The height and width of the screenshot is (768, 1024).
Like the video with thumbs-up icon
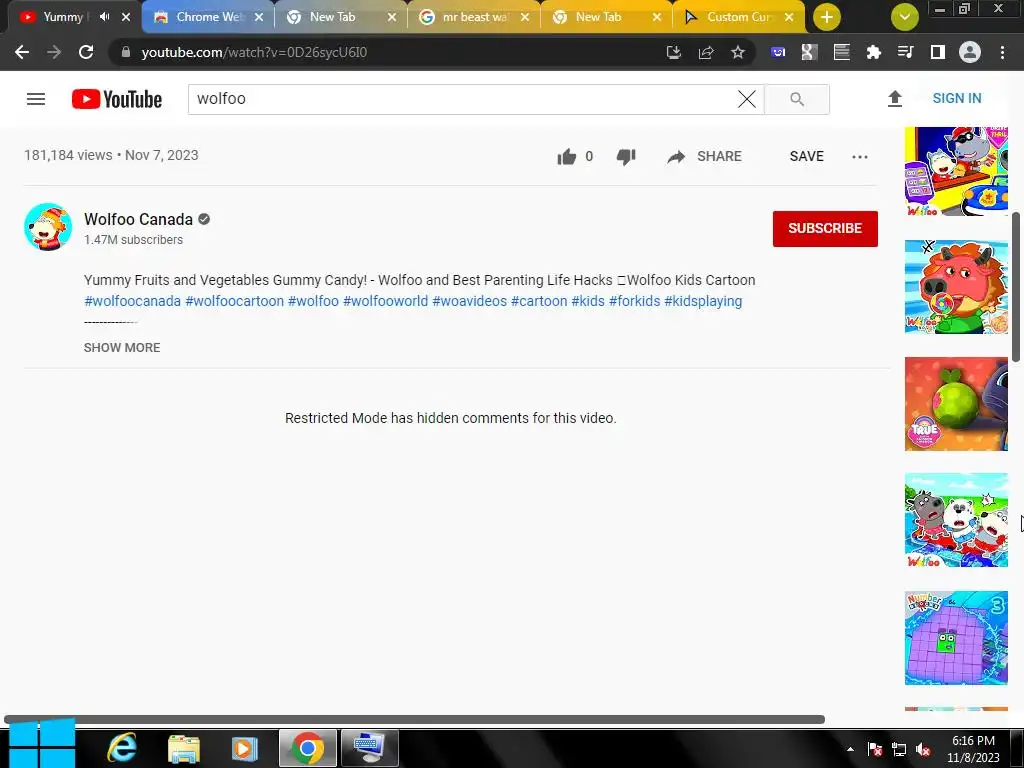point(567,157)
